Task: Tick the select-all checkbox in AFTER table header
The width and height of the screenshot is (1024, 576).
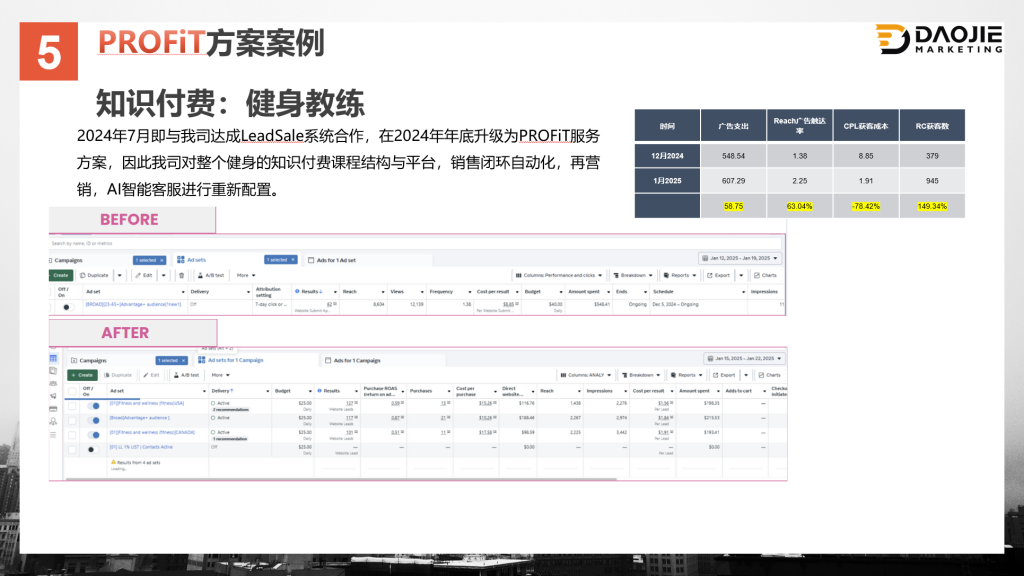Action: (x=72, y=391)
